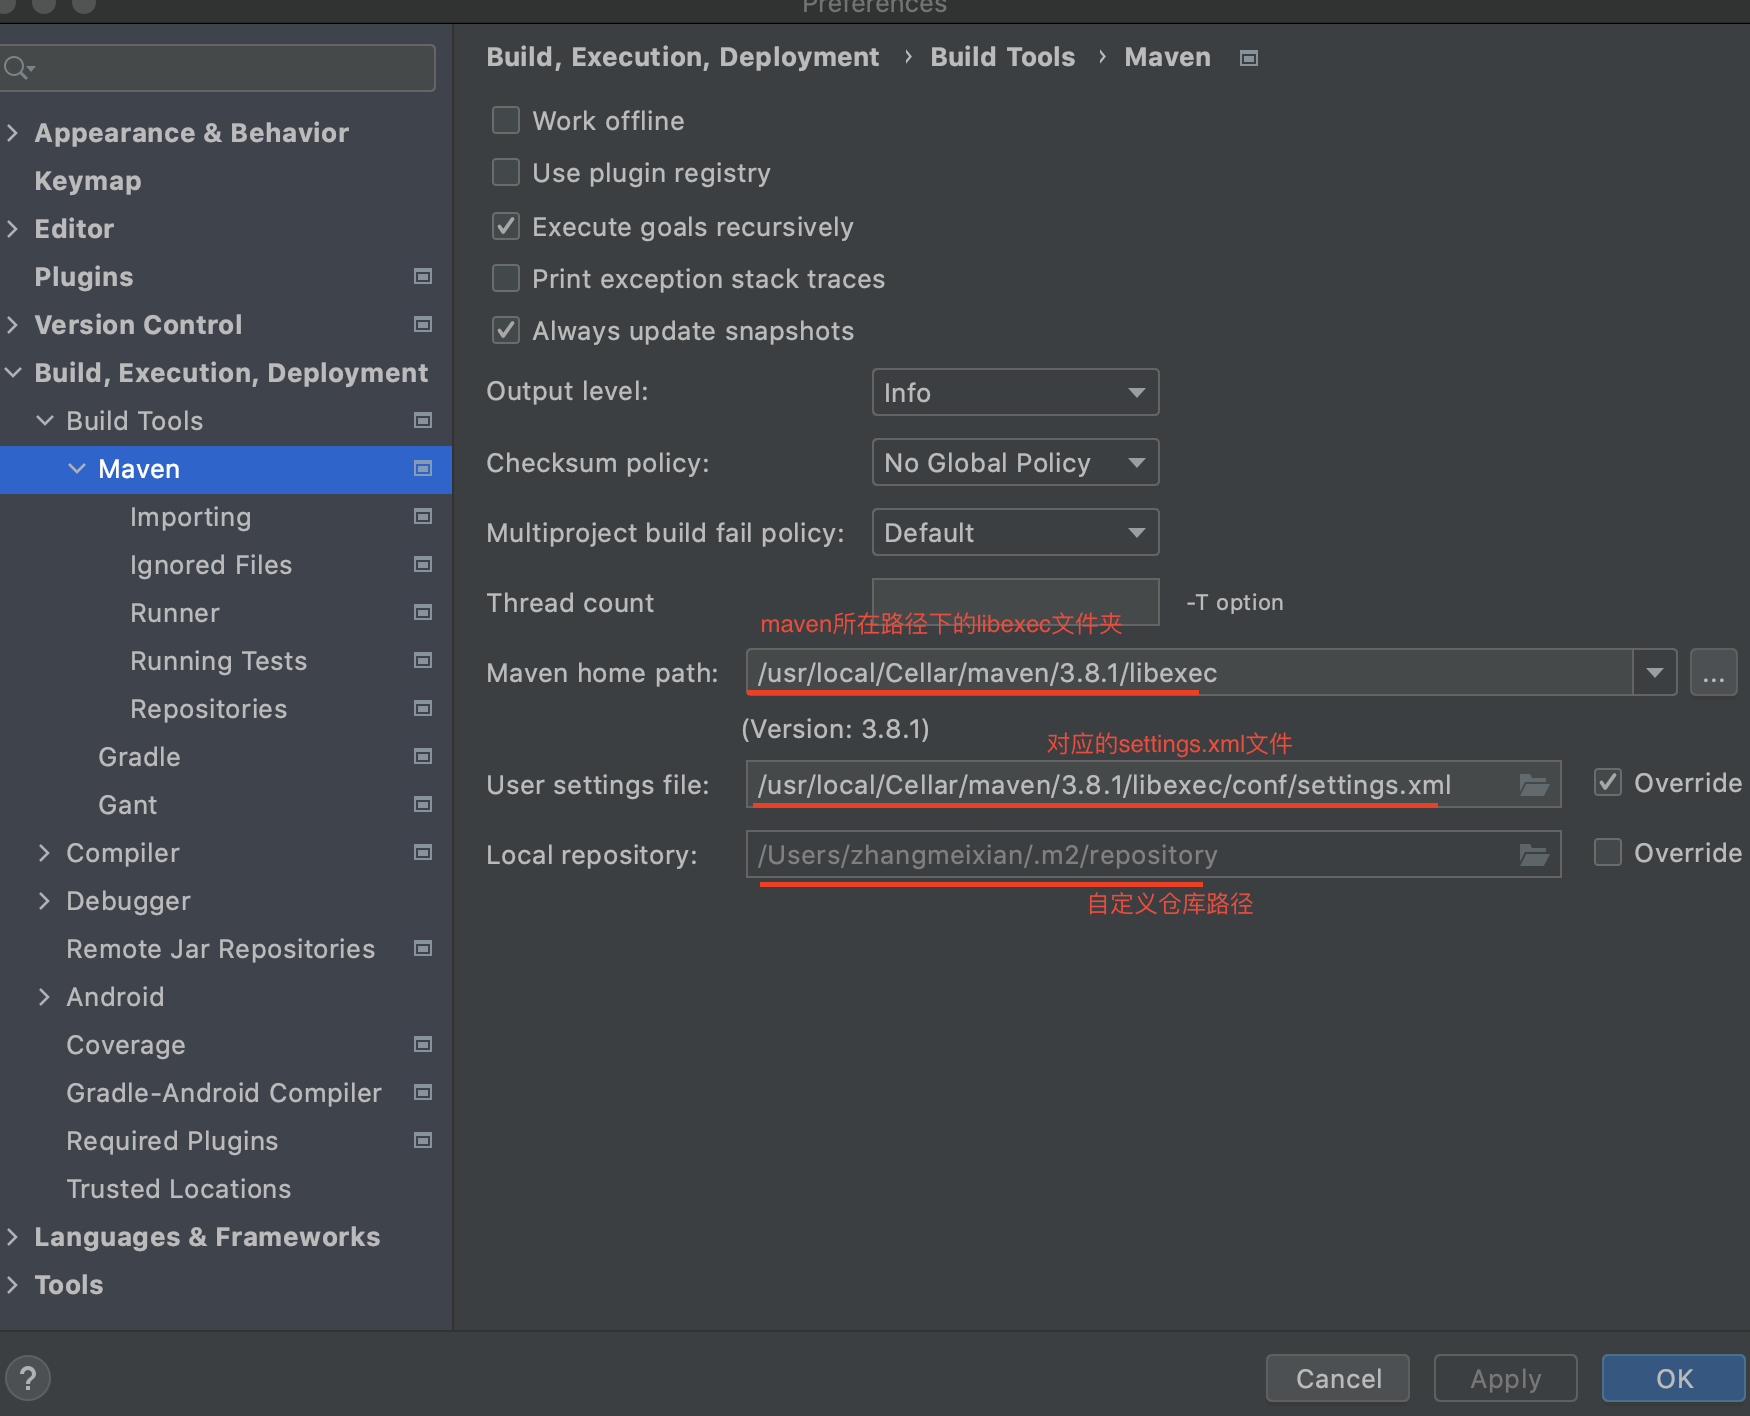Click project-level icon beside Gradle-Android Compiler
The height and width of the screenshot is (1416, 1750).
pyautogui.click(x=423, y=1092)
